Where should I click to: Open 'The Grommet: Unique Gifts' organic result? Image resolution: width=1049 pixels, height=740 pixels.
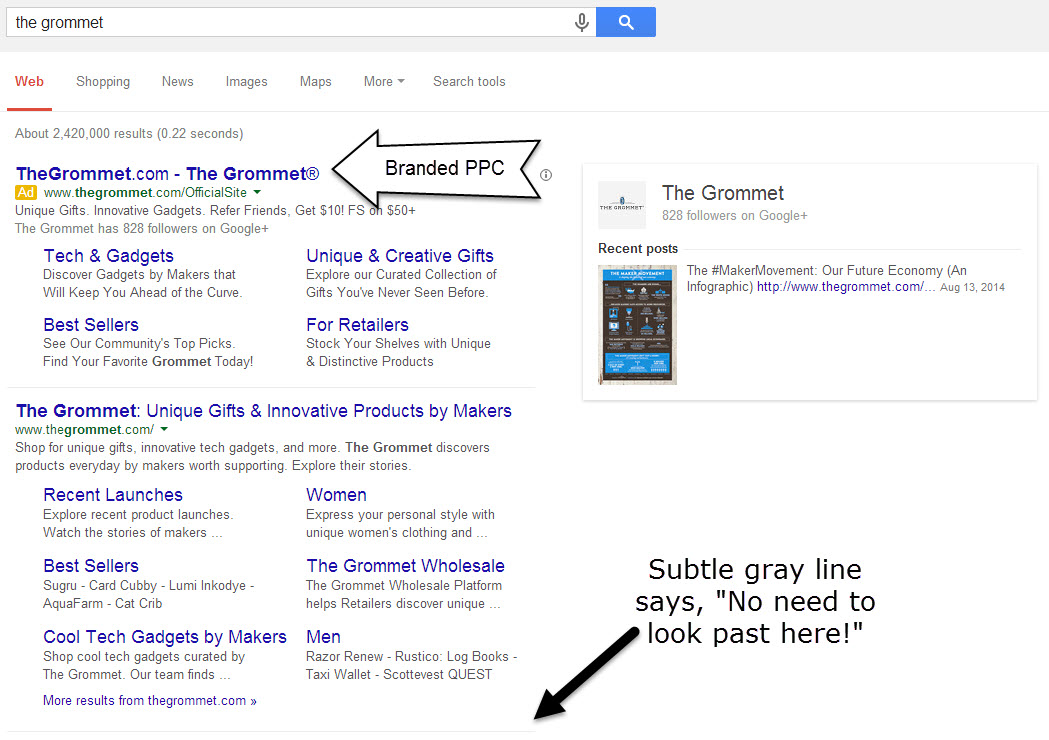point(264,411)
